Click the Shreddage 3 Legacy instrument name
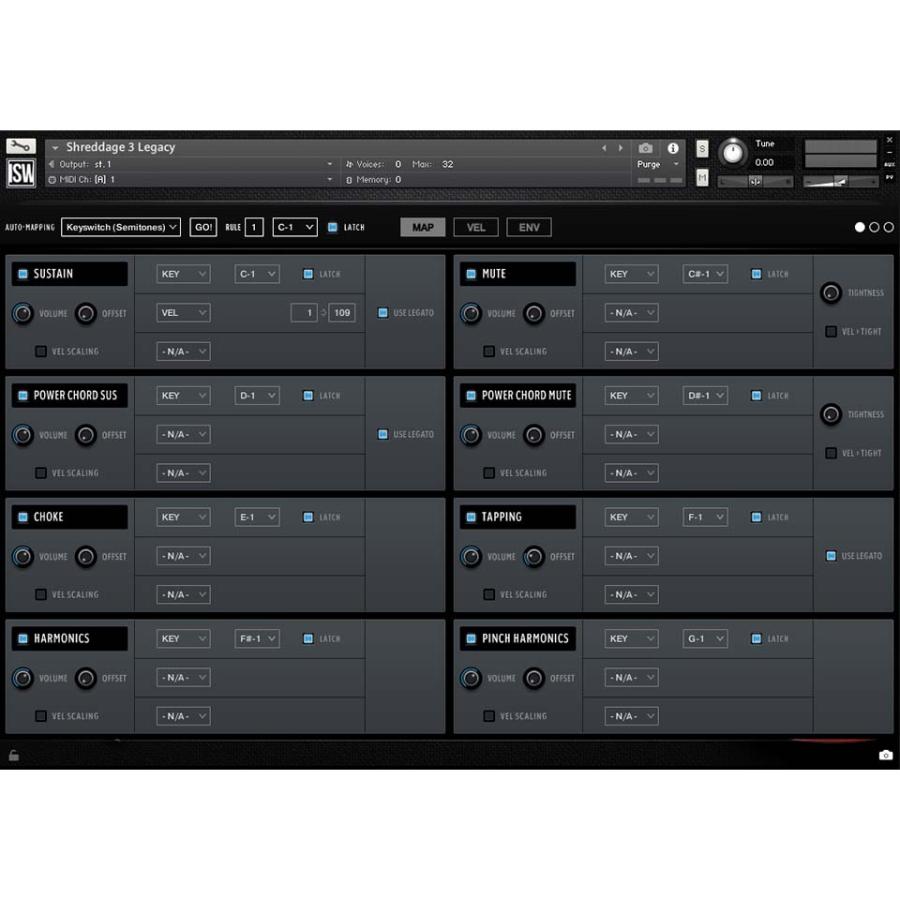The height and width of the screenshot is (900, 900). pyautogui.click(x=120, y=148)
